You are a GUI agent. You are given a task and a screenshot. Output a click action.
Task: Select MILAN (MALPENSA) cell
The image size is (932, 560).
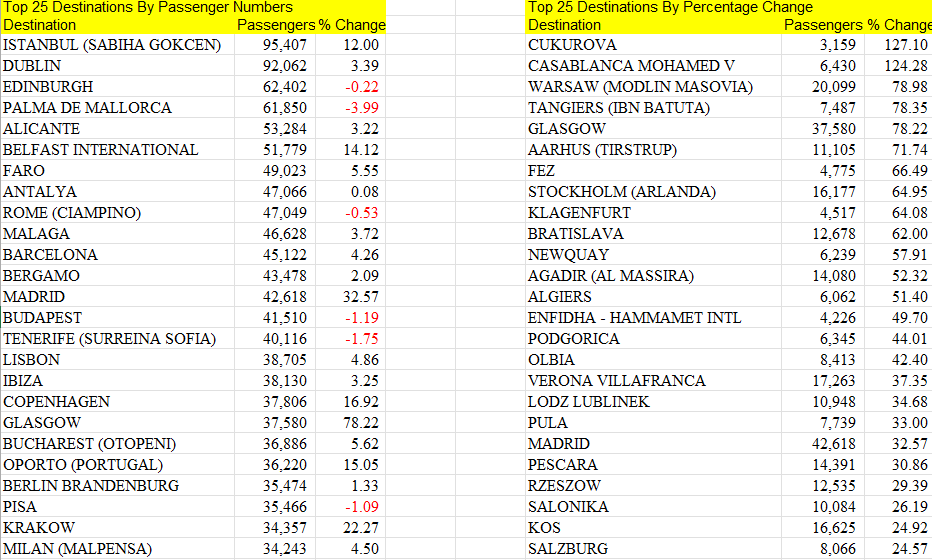pos(117,549)
